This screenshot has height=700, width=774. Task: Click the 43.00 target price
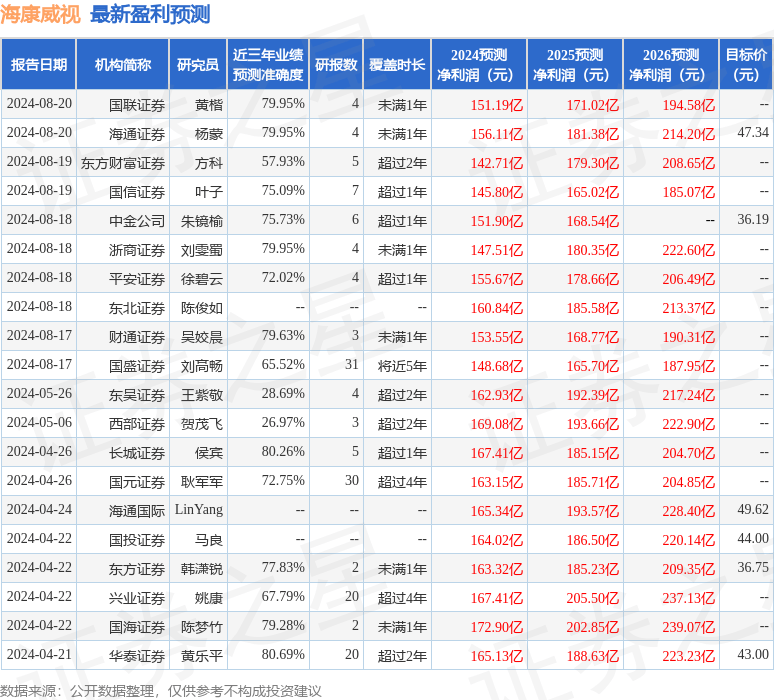click(753, 655)
